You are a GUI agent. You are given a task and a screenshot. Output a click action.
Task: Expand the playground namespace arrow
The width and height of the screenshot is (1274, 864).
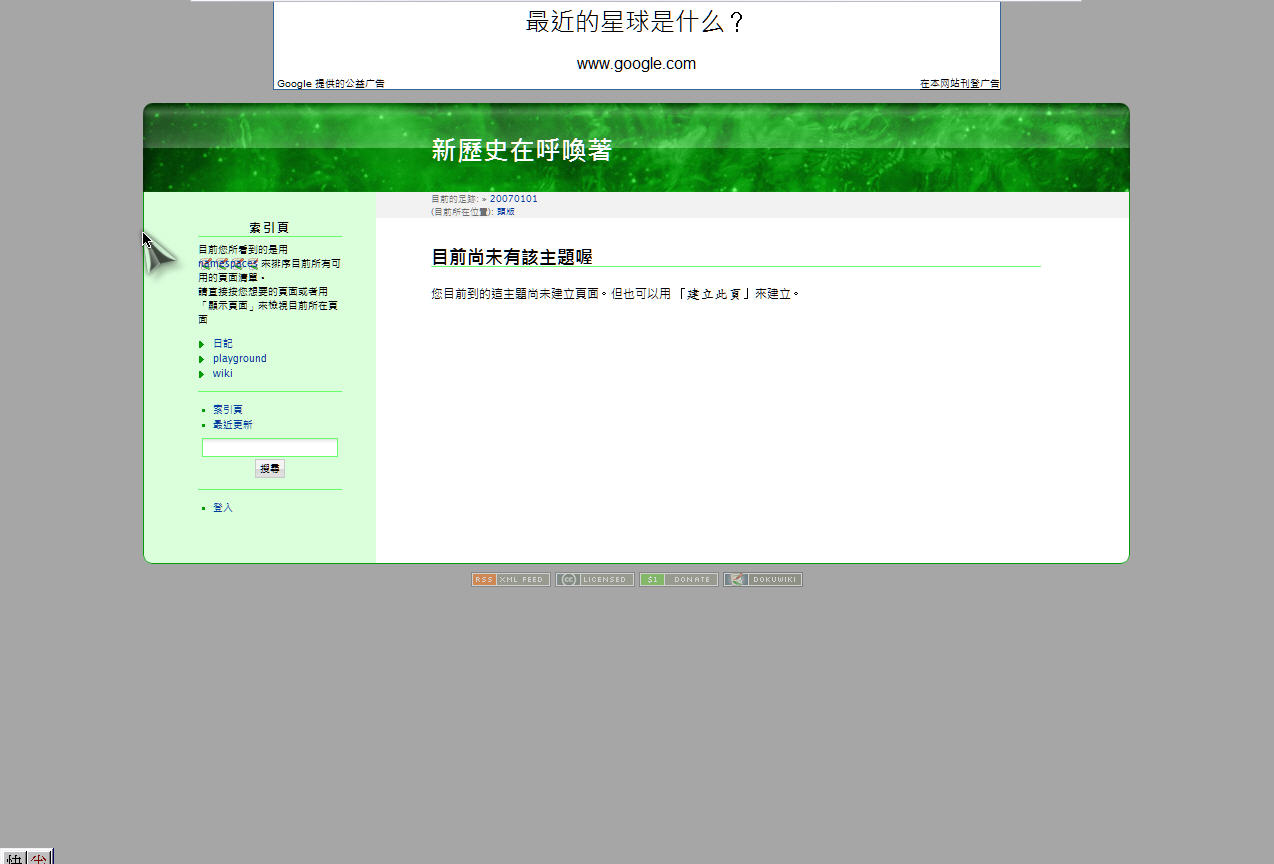pyautogui.click(x=202, y=359)
